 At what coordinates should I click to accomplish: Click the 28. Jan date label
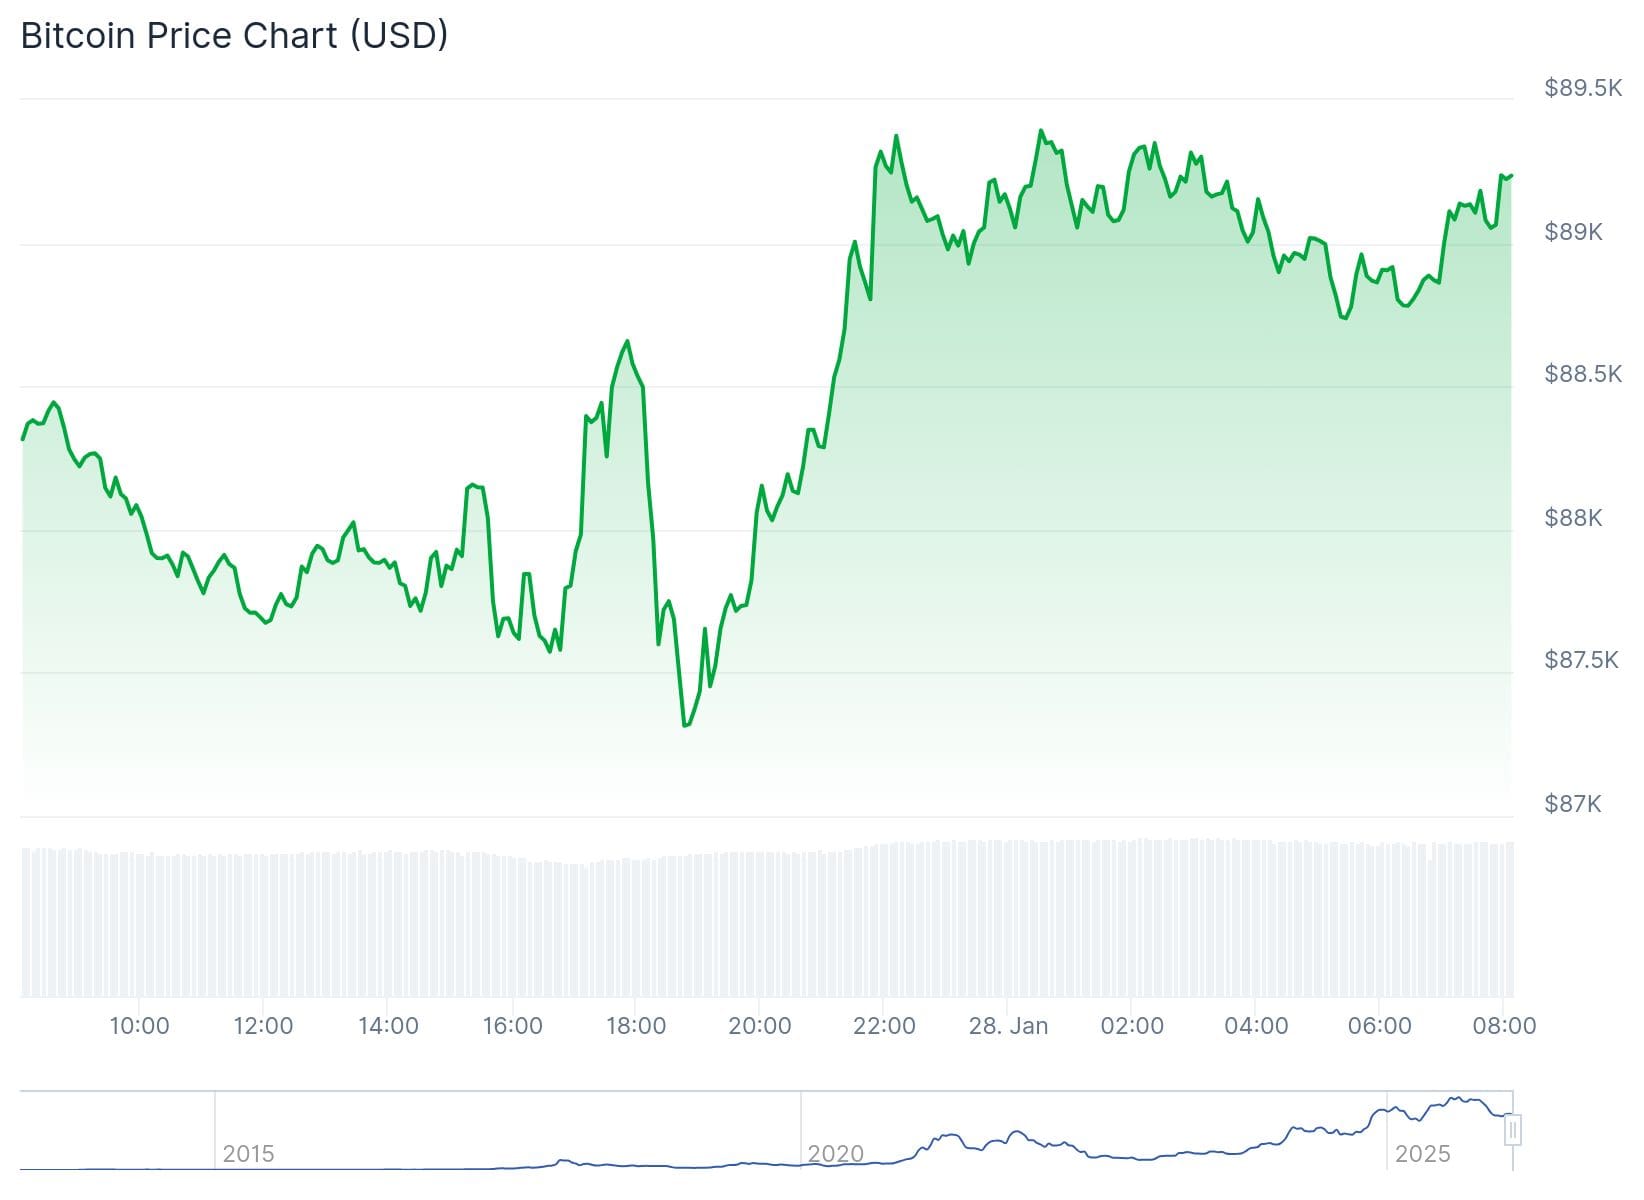[1008, 1026]
